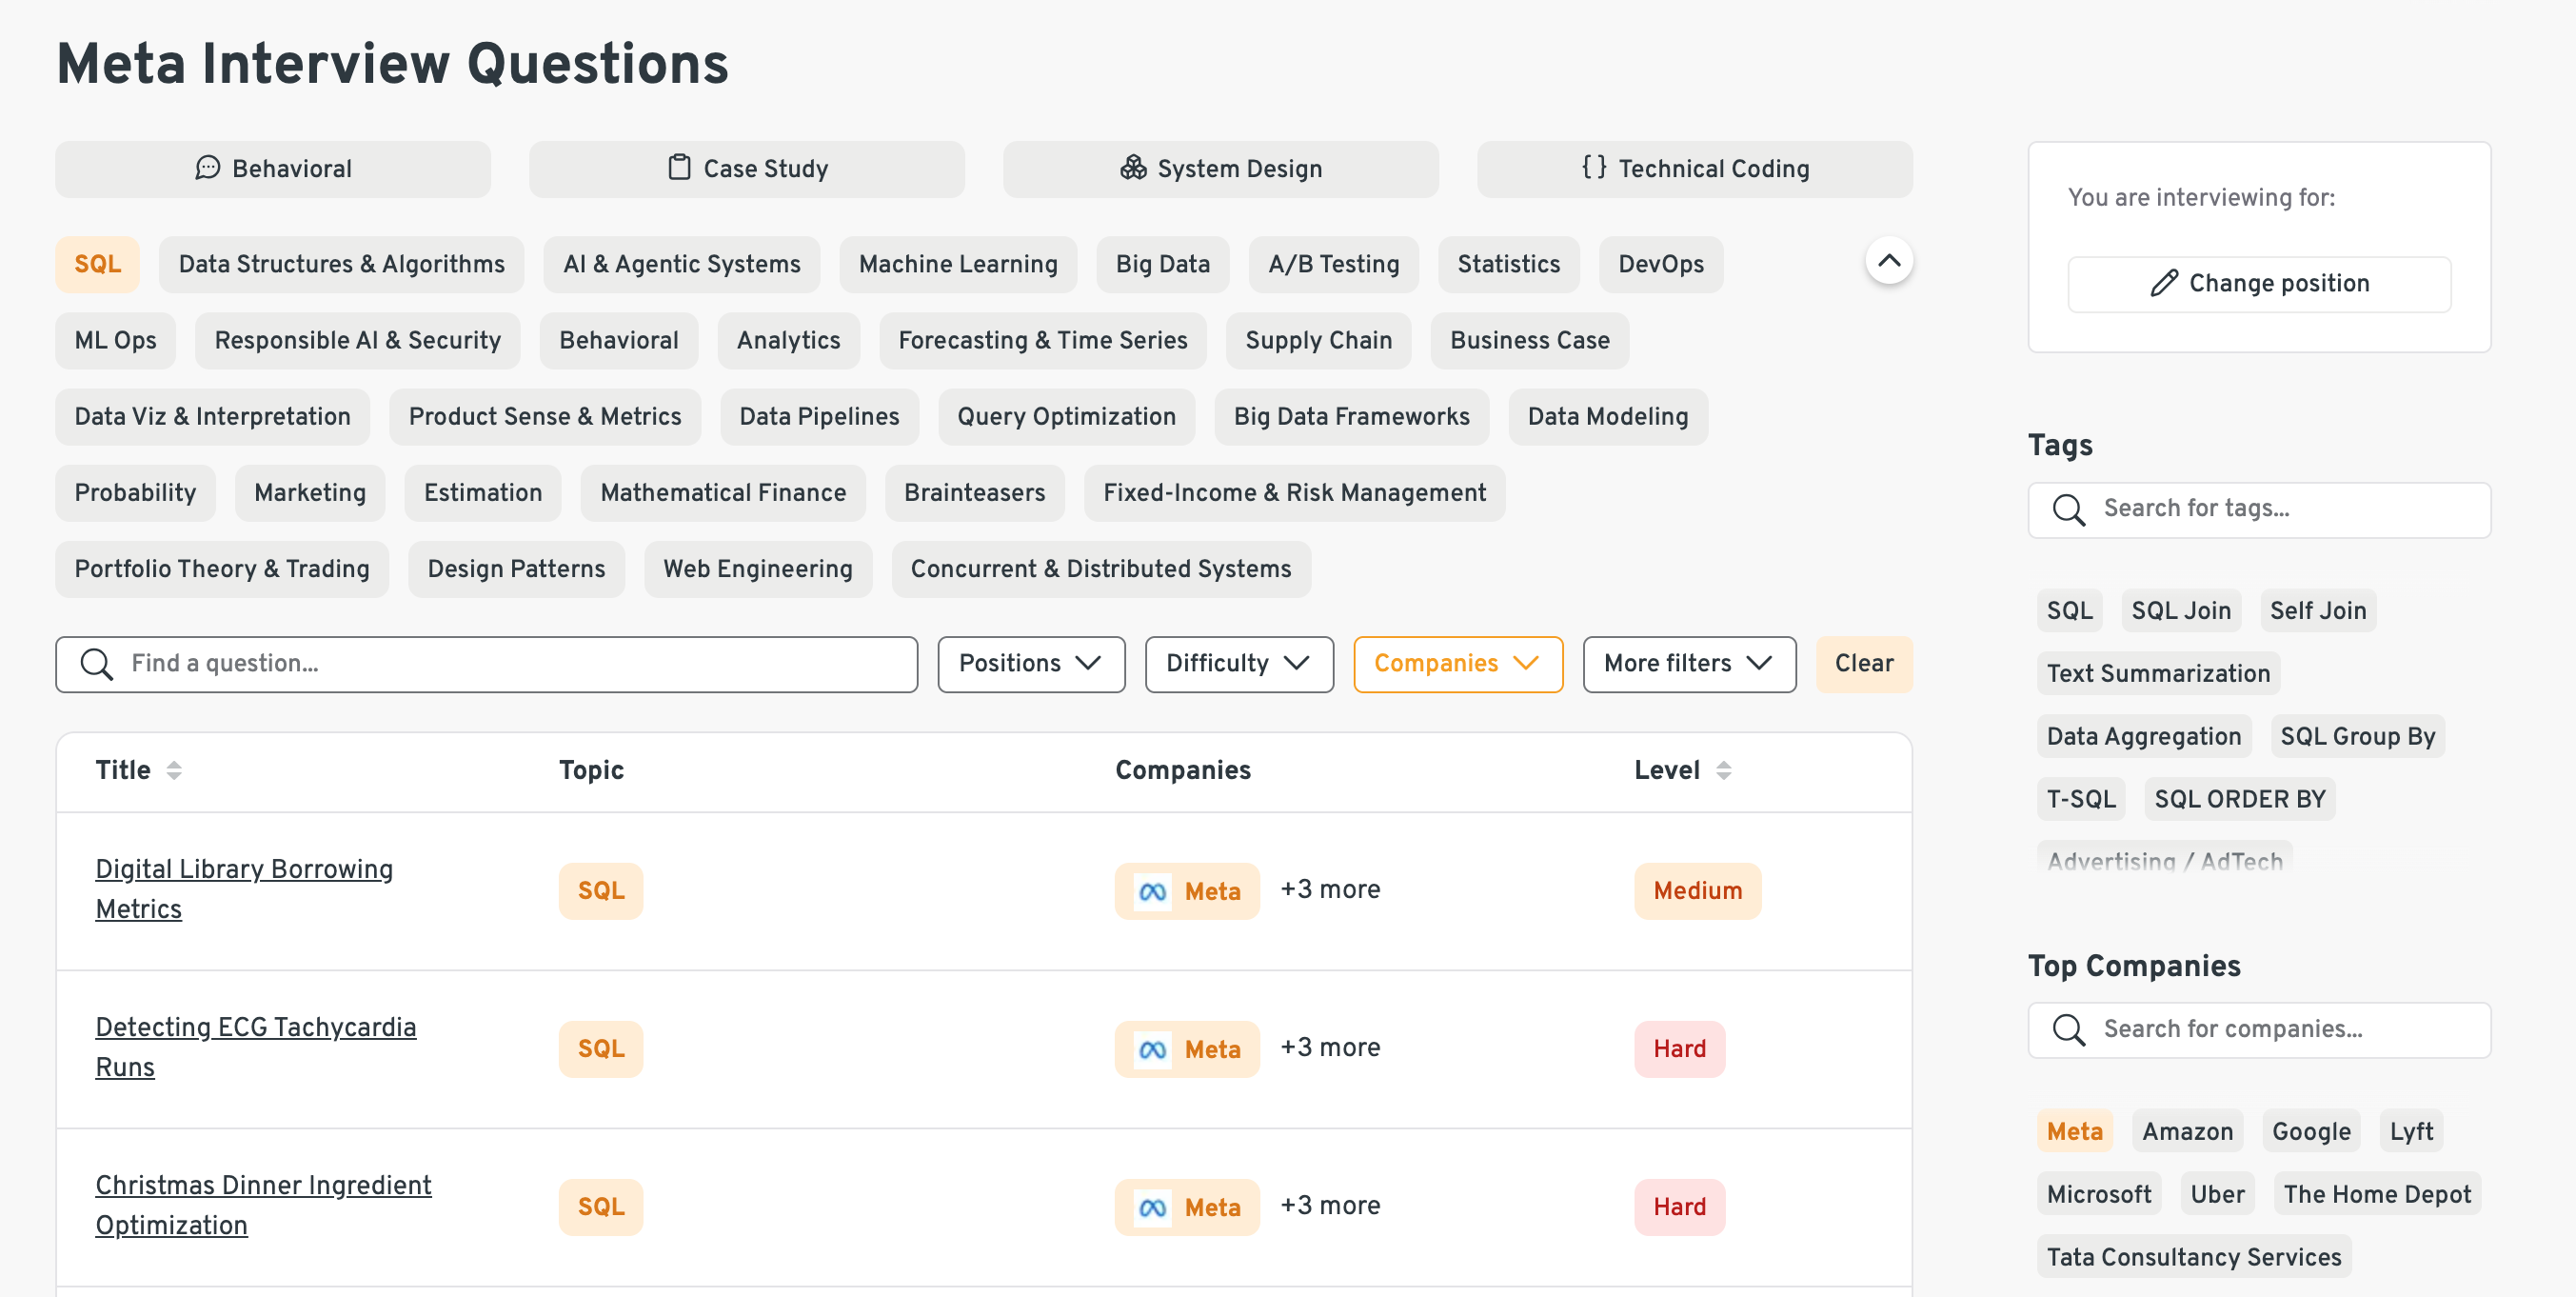Image resolution: width=2576 pixels, height=1297 pixels.
Task: Select the SQL Join tag
Action: click(x=2180, y=610)
